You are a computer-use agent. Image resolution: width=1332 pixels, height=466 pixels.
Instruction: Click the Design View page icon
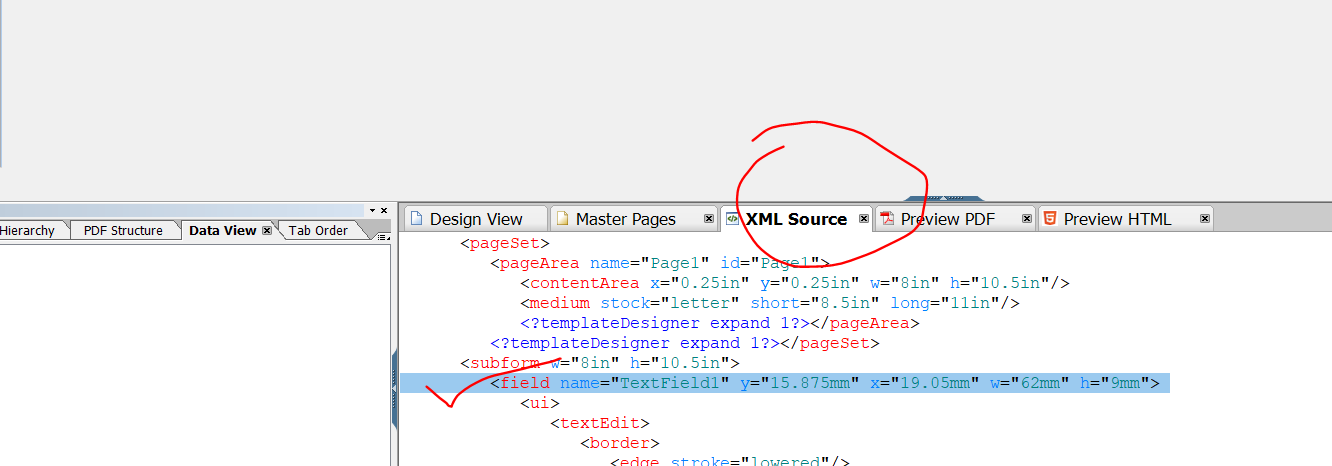416,219
